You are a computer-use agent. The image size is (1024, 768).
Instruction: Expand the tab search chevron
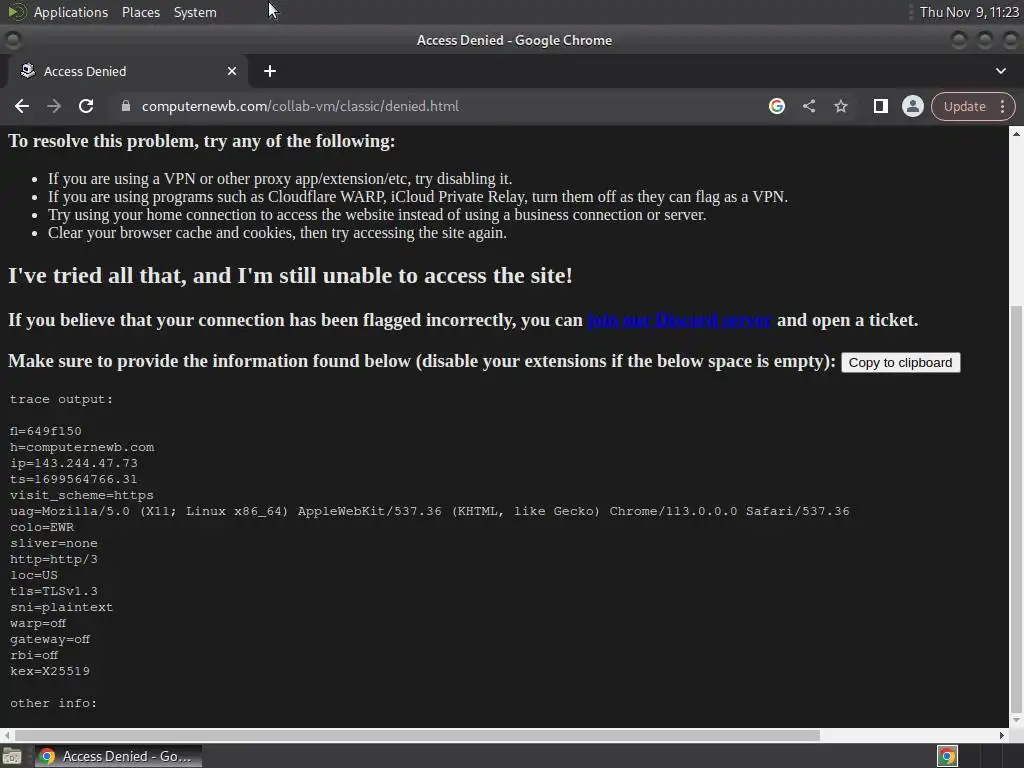pos(1000,71)
